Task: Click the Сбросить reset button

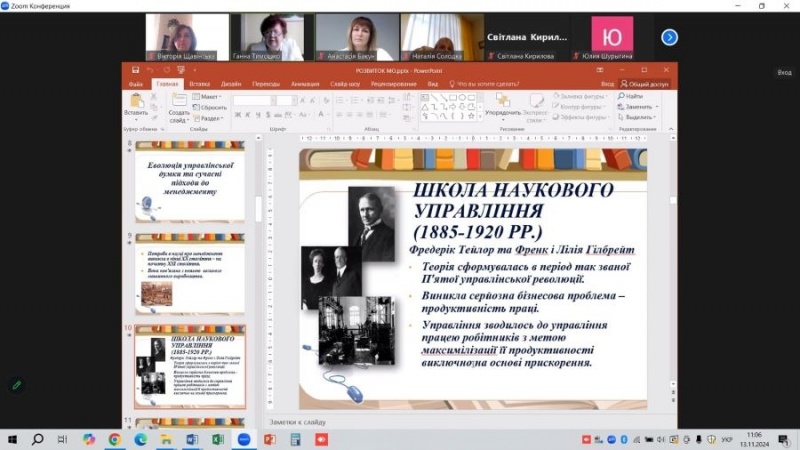Action: pos(212,107)
